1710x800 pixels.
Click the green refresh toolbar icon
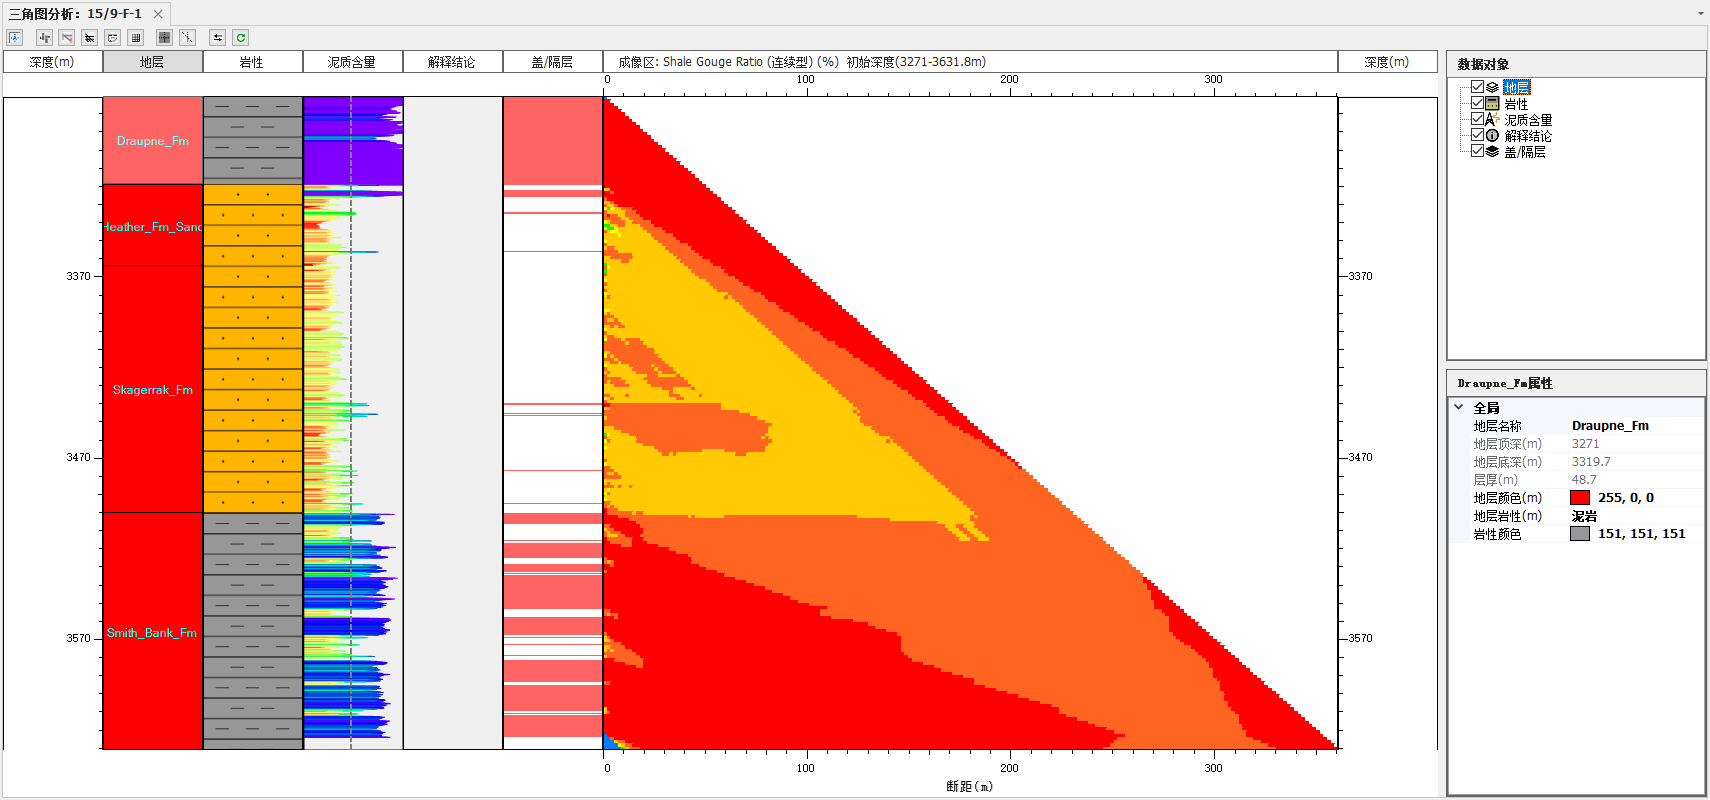tap(240, 37)
